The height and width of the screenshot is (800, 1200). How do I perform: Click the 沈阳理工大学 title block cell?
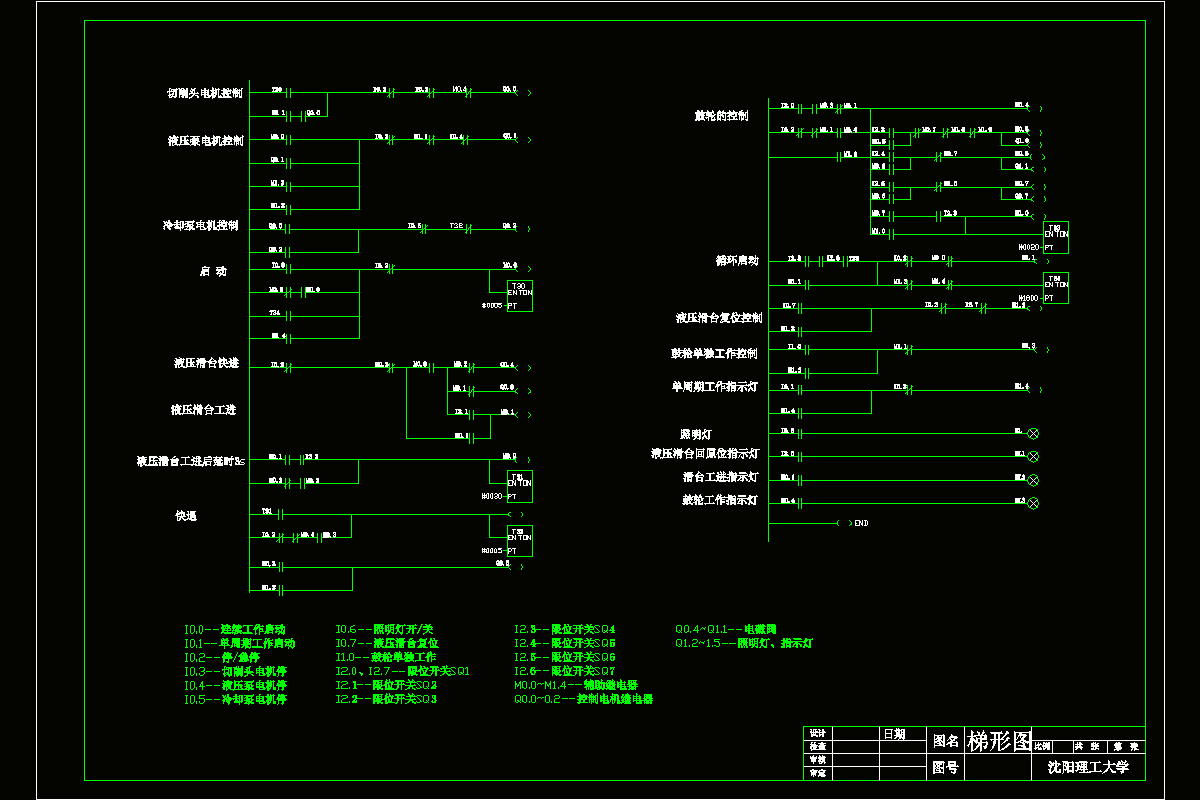point(1088,767)
